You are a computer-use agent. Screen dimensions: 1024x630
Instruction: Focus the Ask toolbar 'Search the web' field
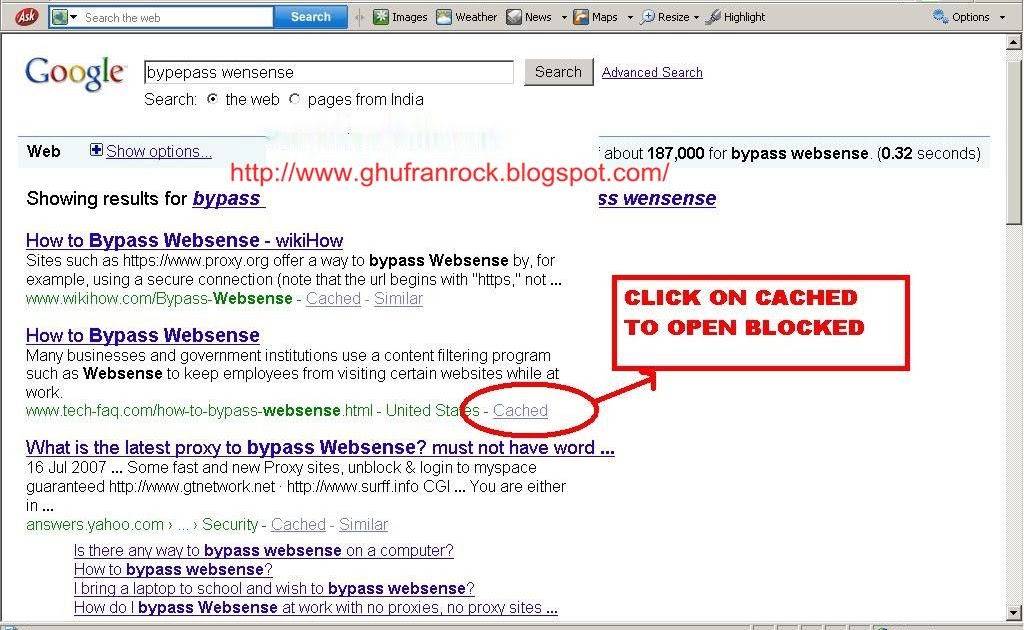[x=176, y=18]
